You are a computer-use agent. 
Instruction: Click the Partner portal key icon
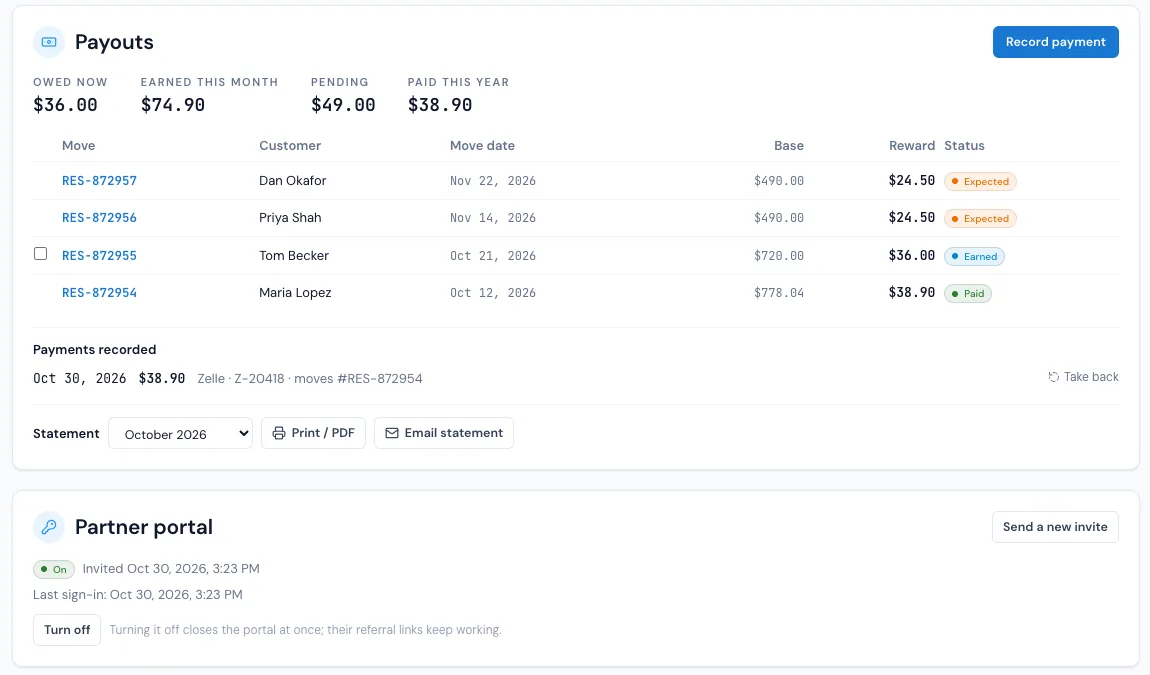click(x=49, y=527)
